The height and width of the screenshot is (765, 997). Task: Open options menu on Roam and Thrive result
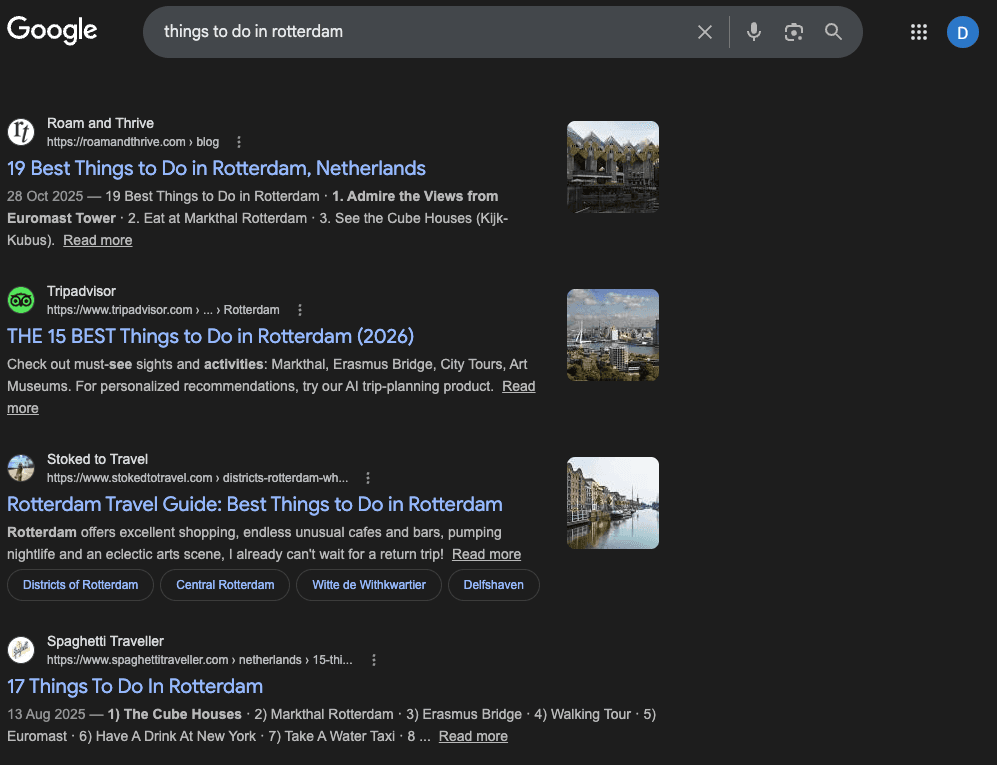pyautogui.click(x=238, y=142)
